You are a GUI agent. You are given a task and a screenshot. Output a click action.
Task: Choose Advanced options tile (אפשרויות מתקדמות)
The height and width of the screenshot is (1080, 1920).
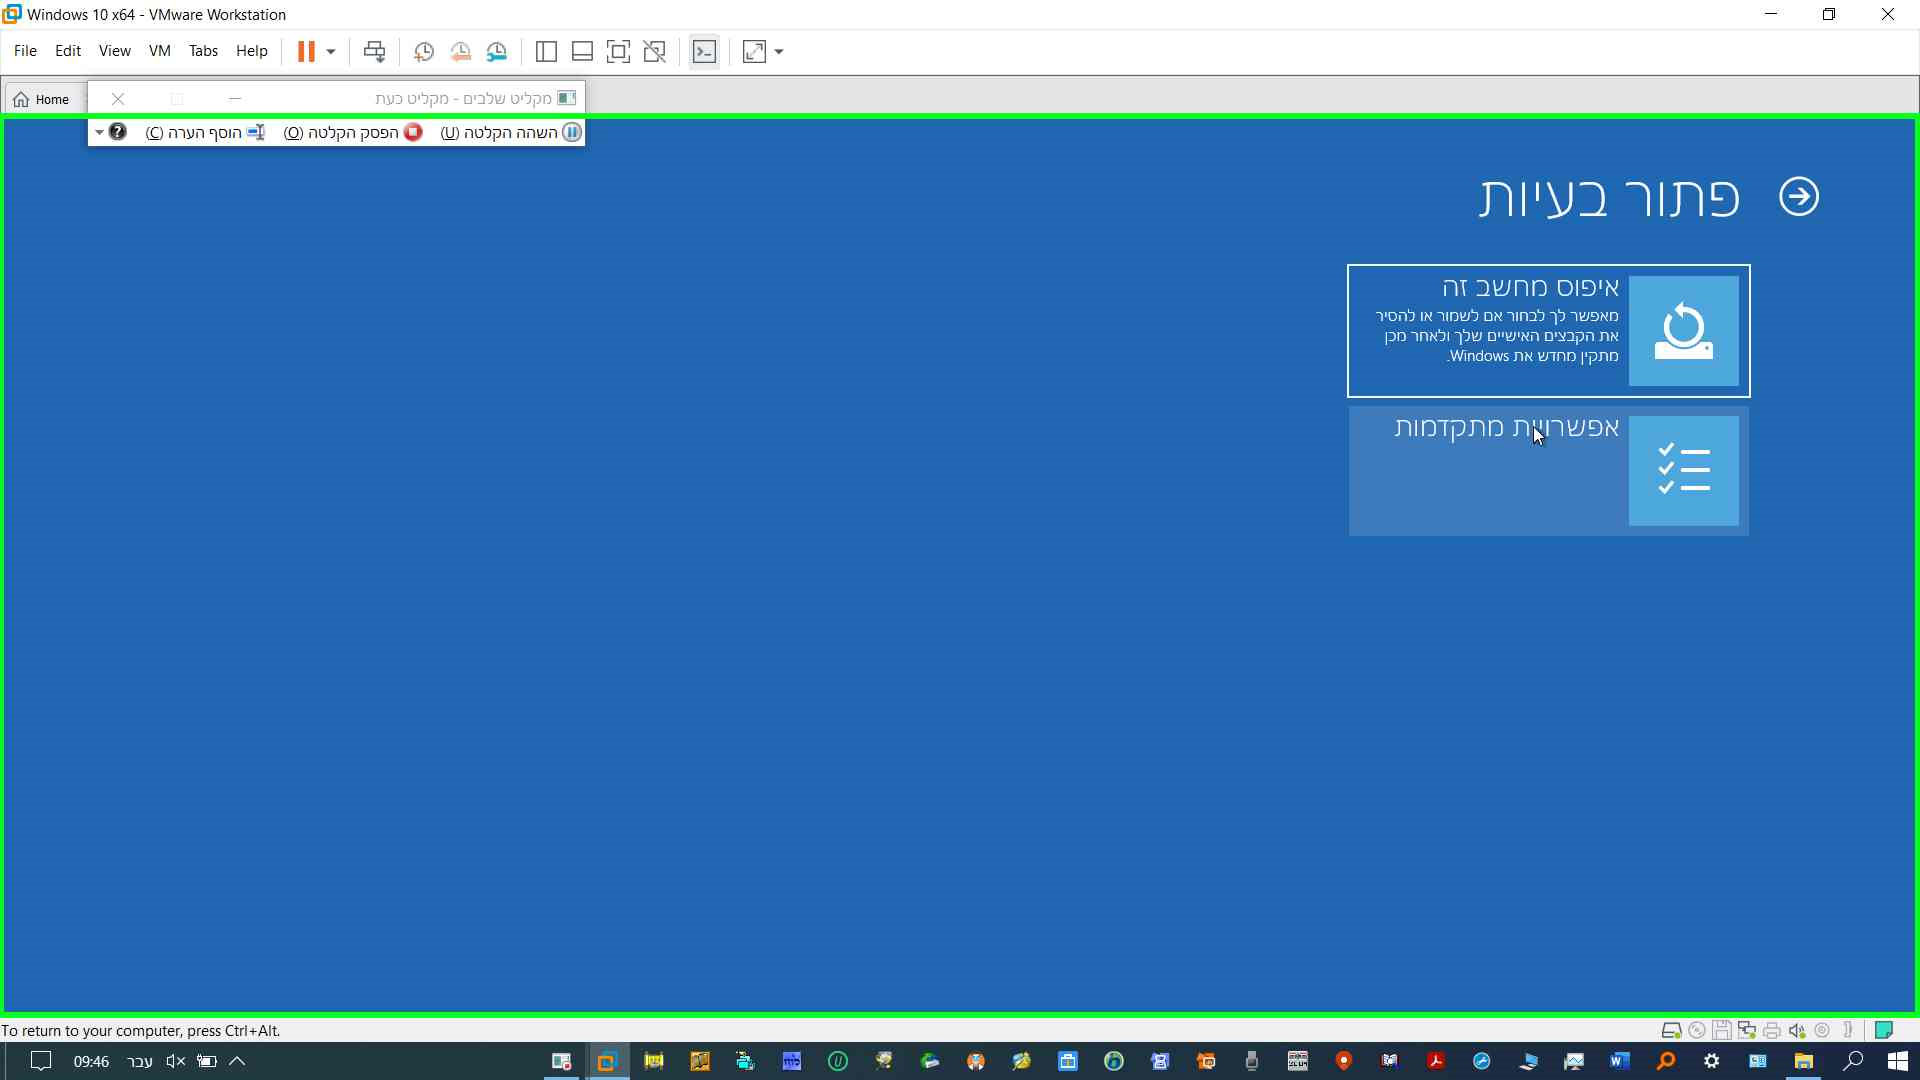(1548, 471)
